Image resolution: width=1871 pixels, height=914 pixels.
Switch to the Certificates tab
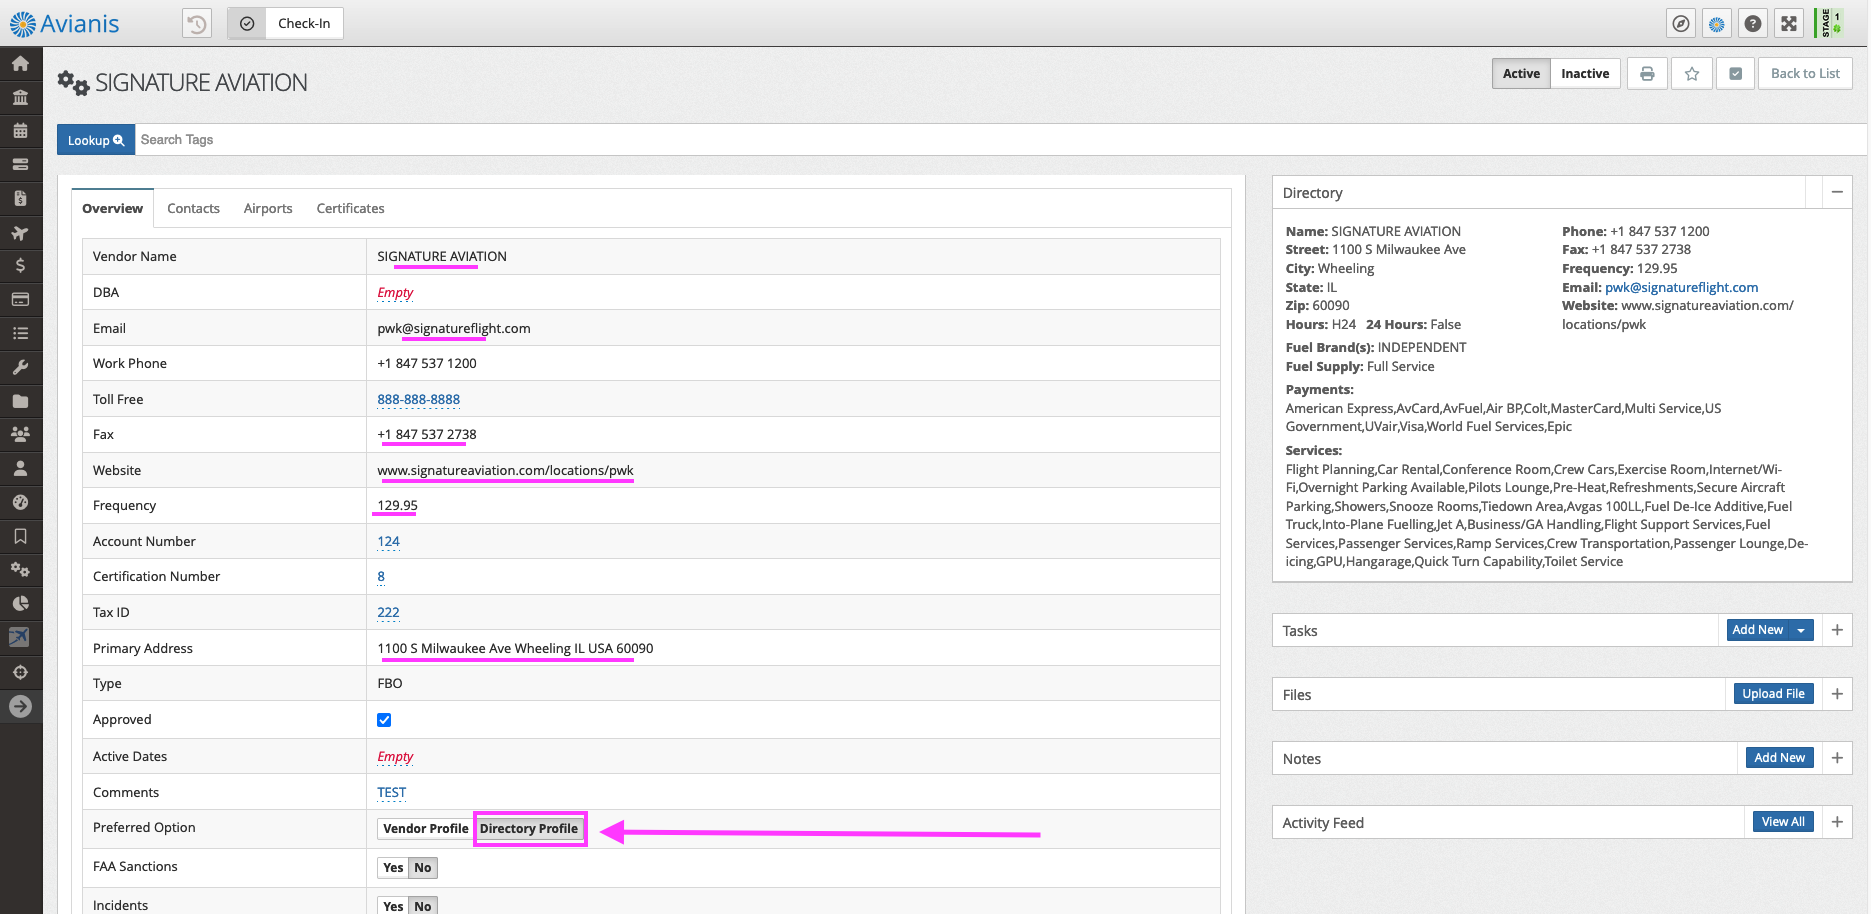coord(350,208)
